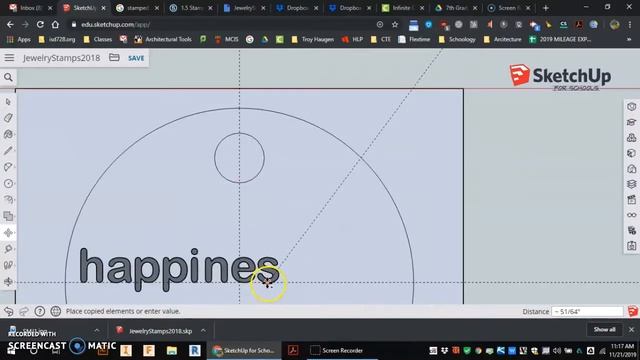Select the Paint Bucket tool
Screen dimensions: 640x360
click(x=8, y=134)
